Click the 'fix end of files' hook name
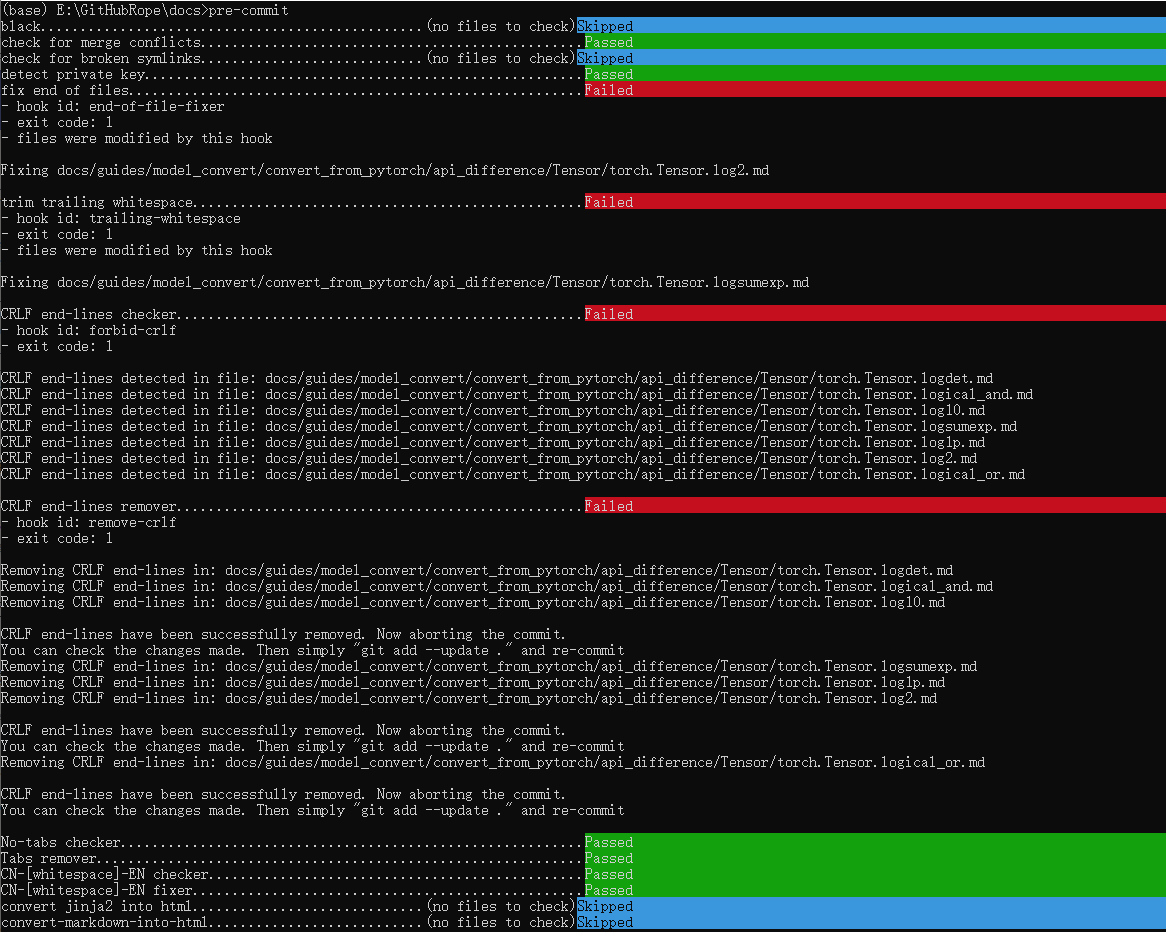The width and height of the screenshot is (1166, 932). tap(65, 90)
